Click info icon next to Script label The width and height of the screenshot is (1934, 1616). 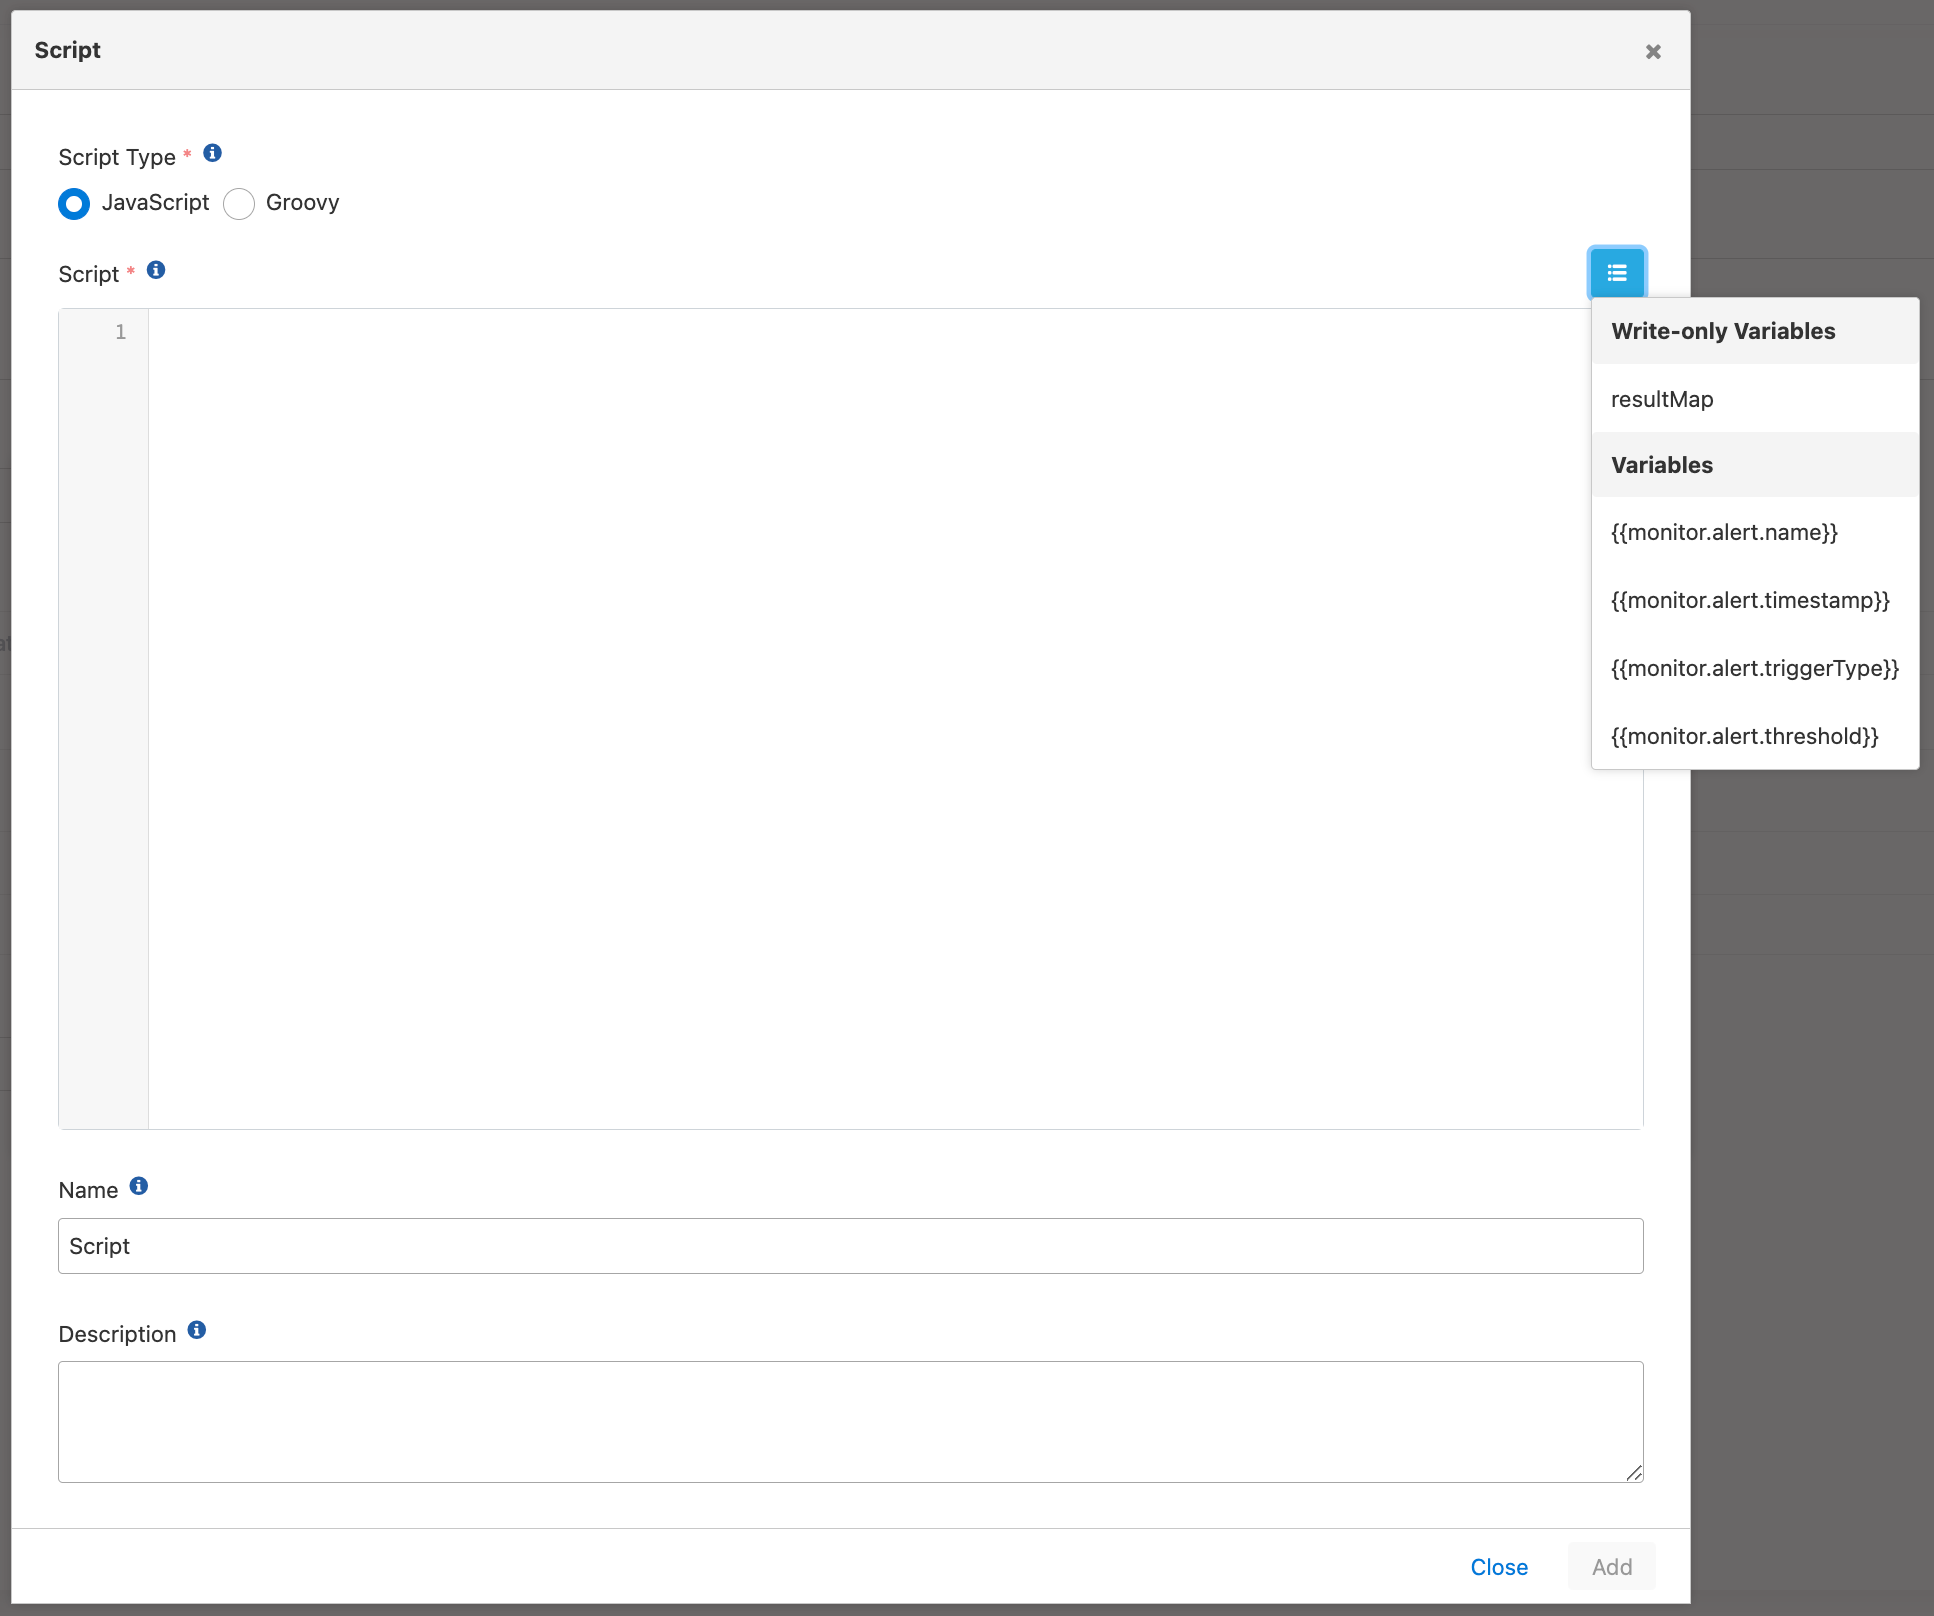point(156,270)
